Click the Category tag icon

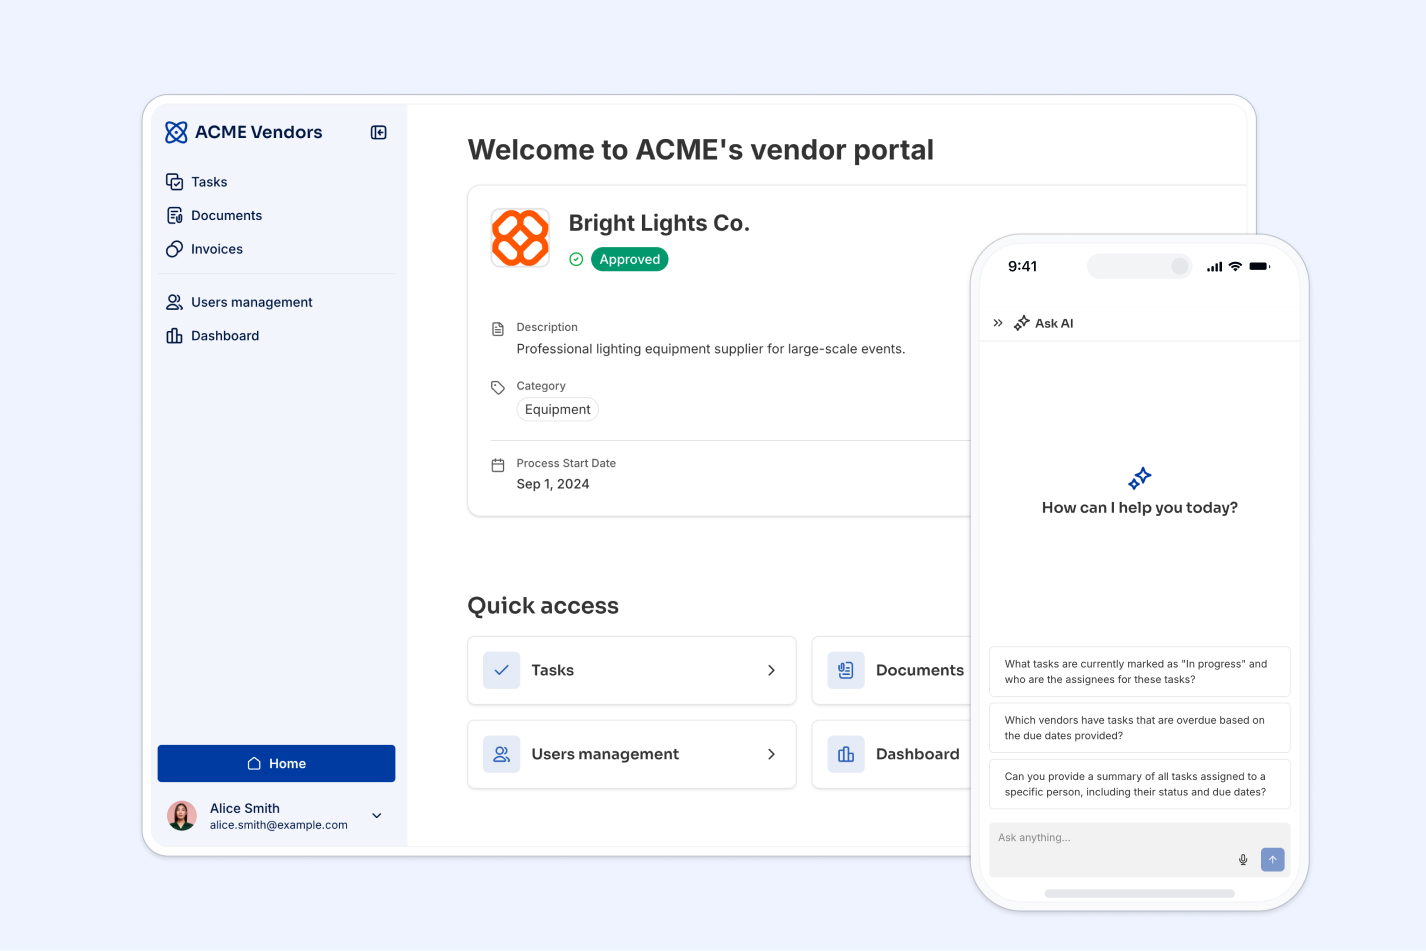(x=498, y=387)
